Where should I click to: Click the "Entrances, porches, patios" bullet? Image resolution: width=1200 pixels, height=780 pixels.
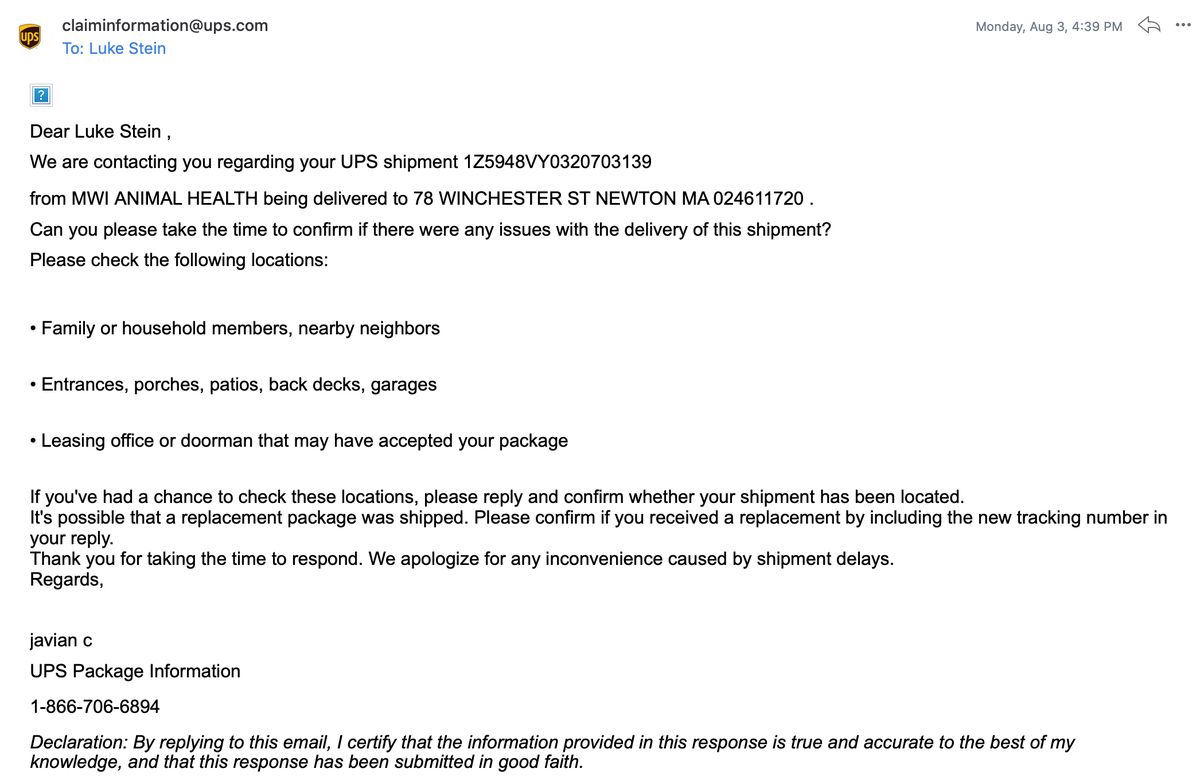point(238,384)
